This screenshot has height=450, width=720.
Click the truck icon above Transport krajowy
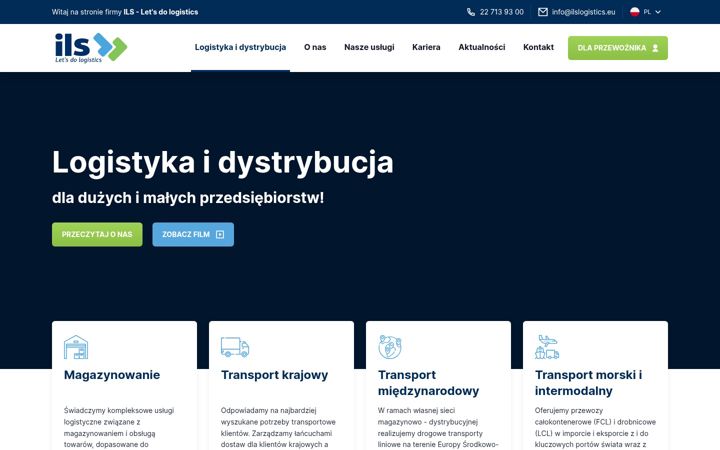click(x=235, y=347)
